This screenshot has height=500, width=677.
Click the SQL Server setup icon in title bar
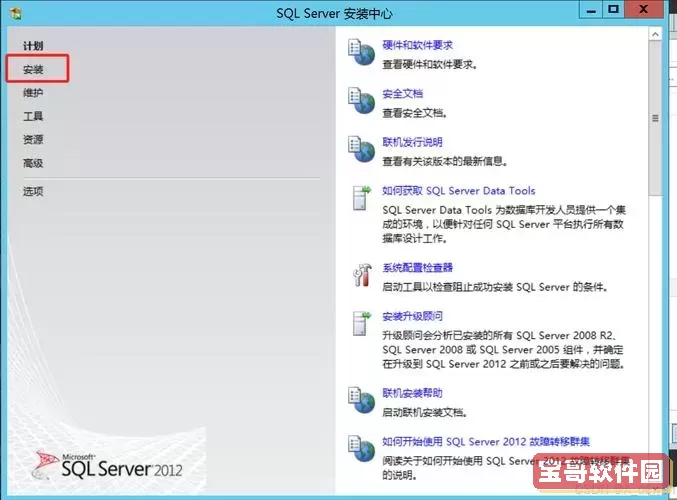[16, 14]
